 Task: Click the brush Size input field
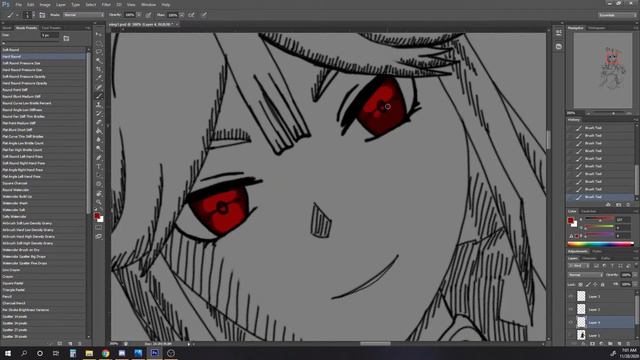coord(50,36)
